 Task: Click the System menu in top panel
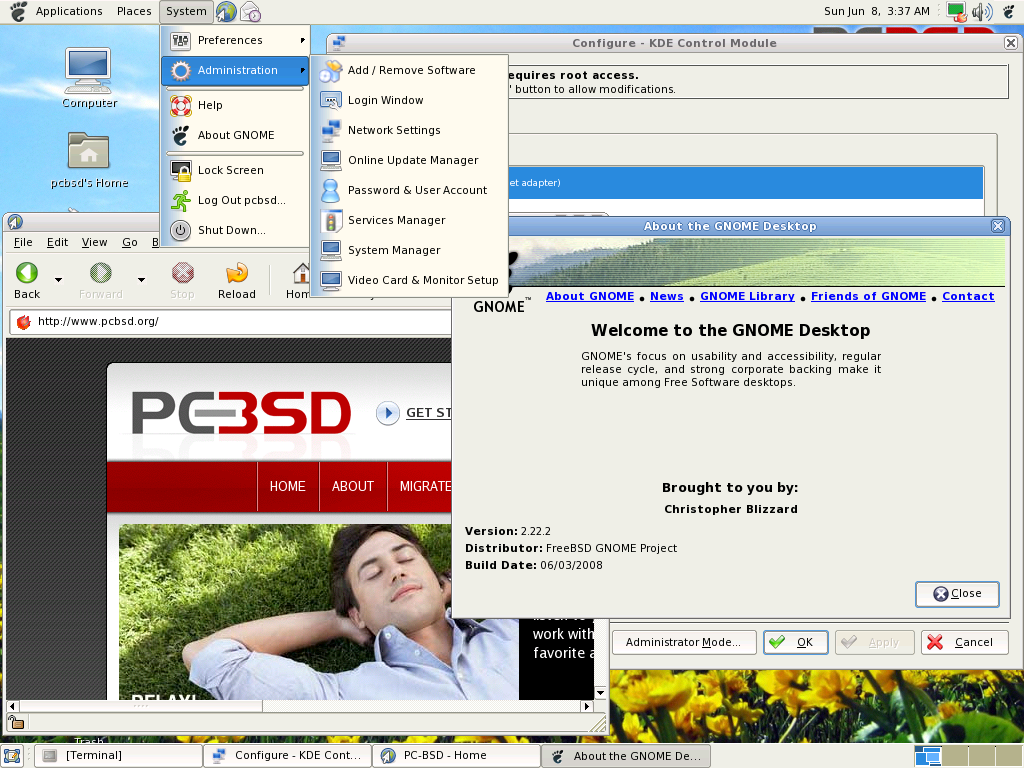(x=186, y=11)
